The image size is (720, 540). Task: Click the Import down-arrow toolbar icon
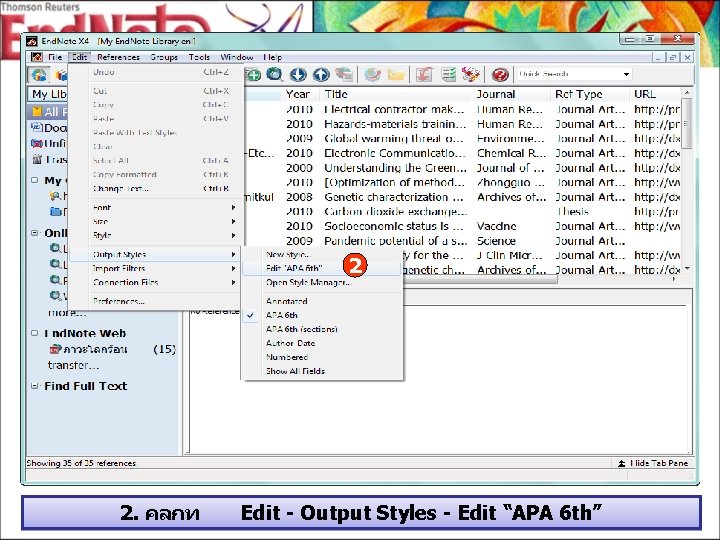point(298,74)
